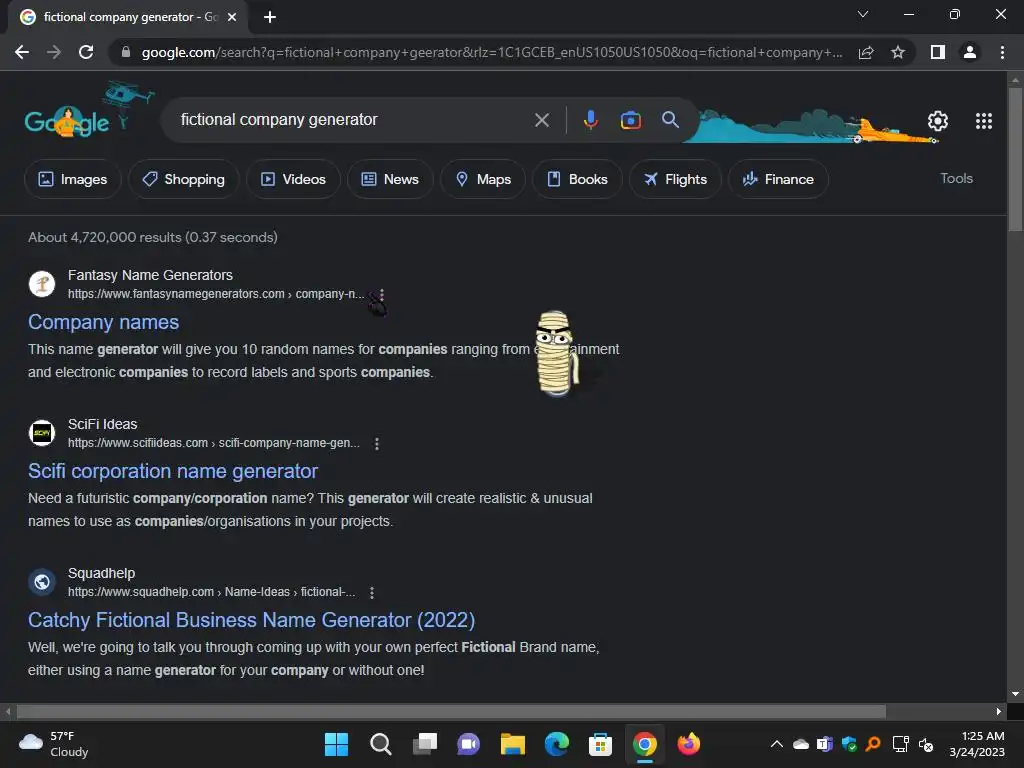
Task: Switch to Maps results
Action: (483, 179)
